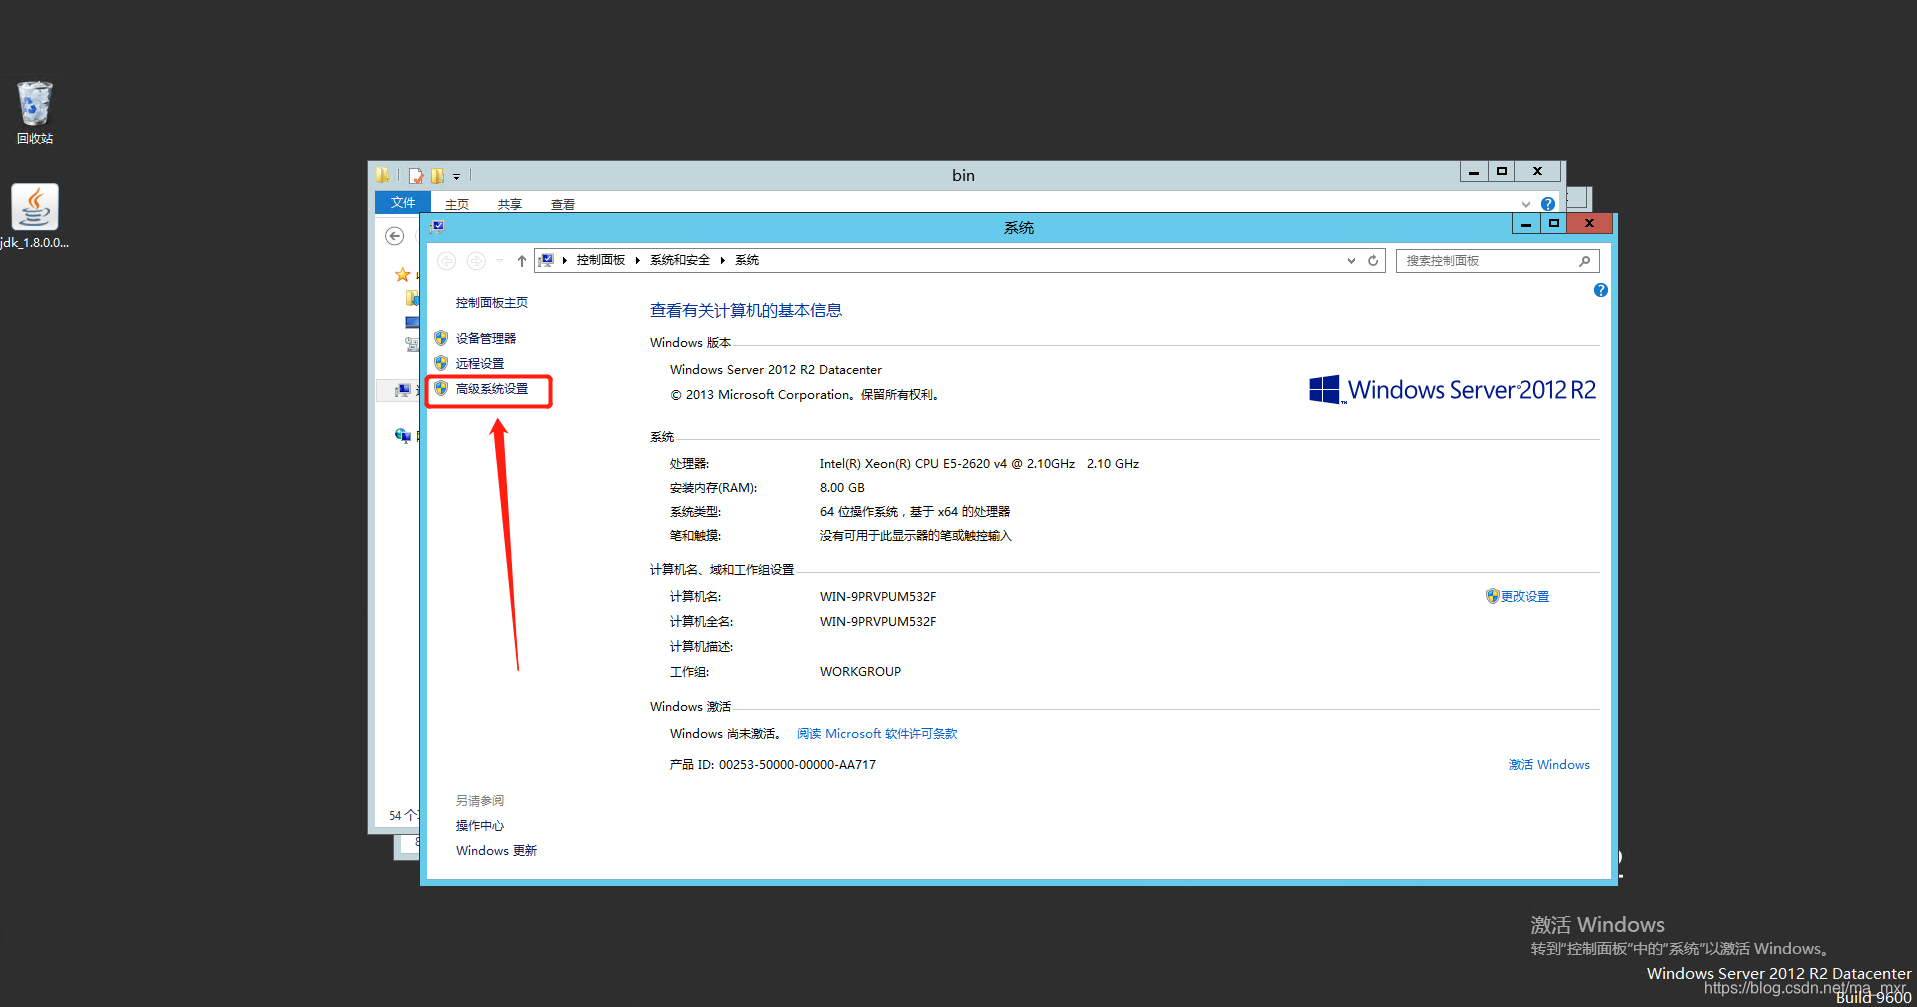Click 控制面板 in the address breadcrumb
Viewport: 1917px width, 1007px height.
point(600,260)
